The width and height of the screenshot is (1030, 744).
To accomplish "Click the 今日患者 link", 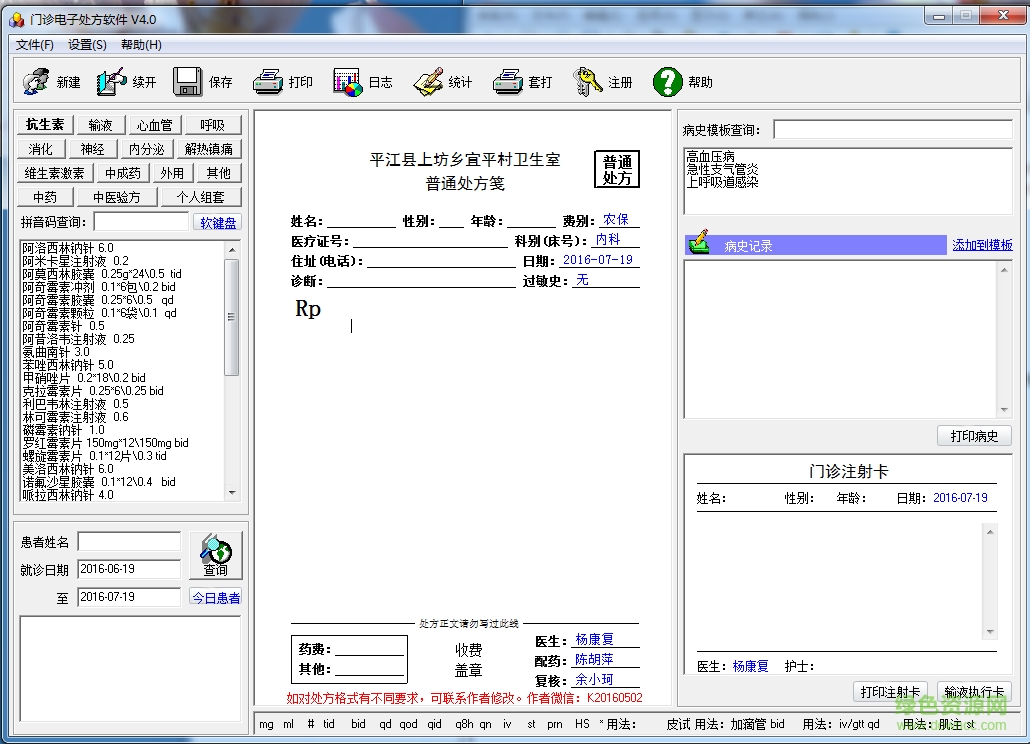I will click(x=215, y=597).
